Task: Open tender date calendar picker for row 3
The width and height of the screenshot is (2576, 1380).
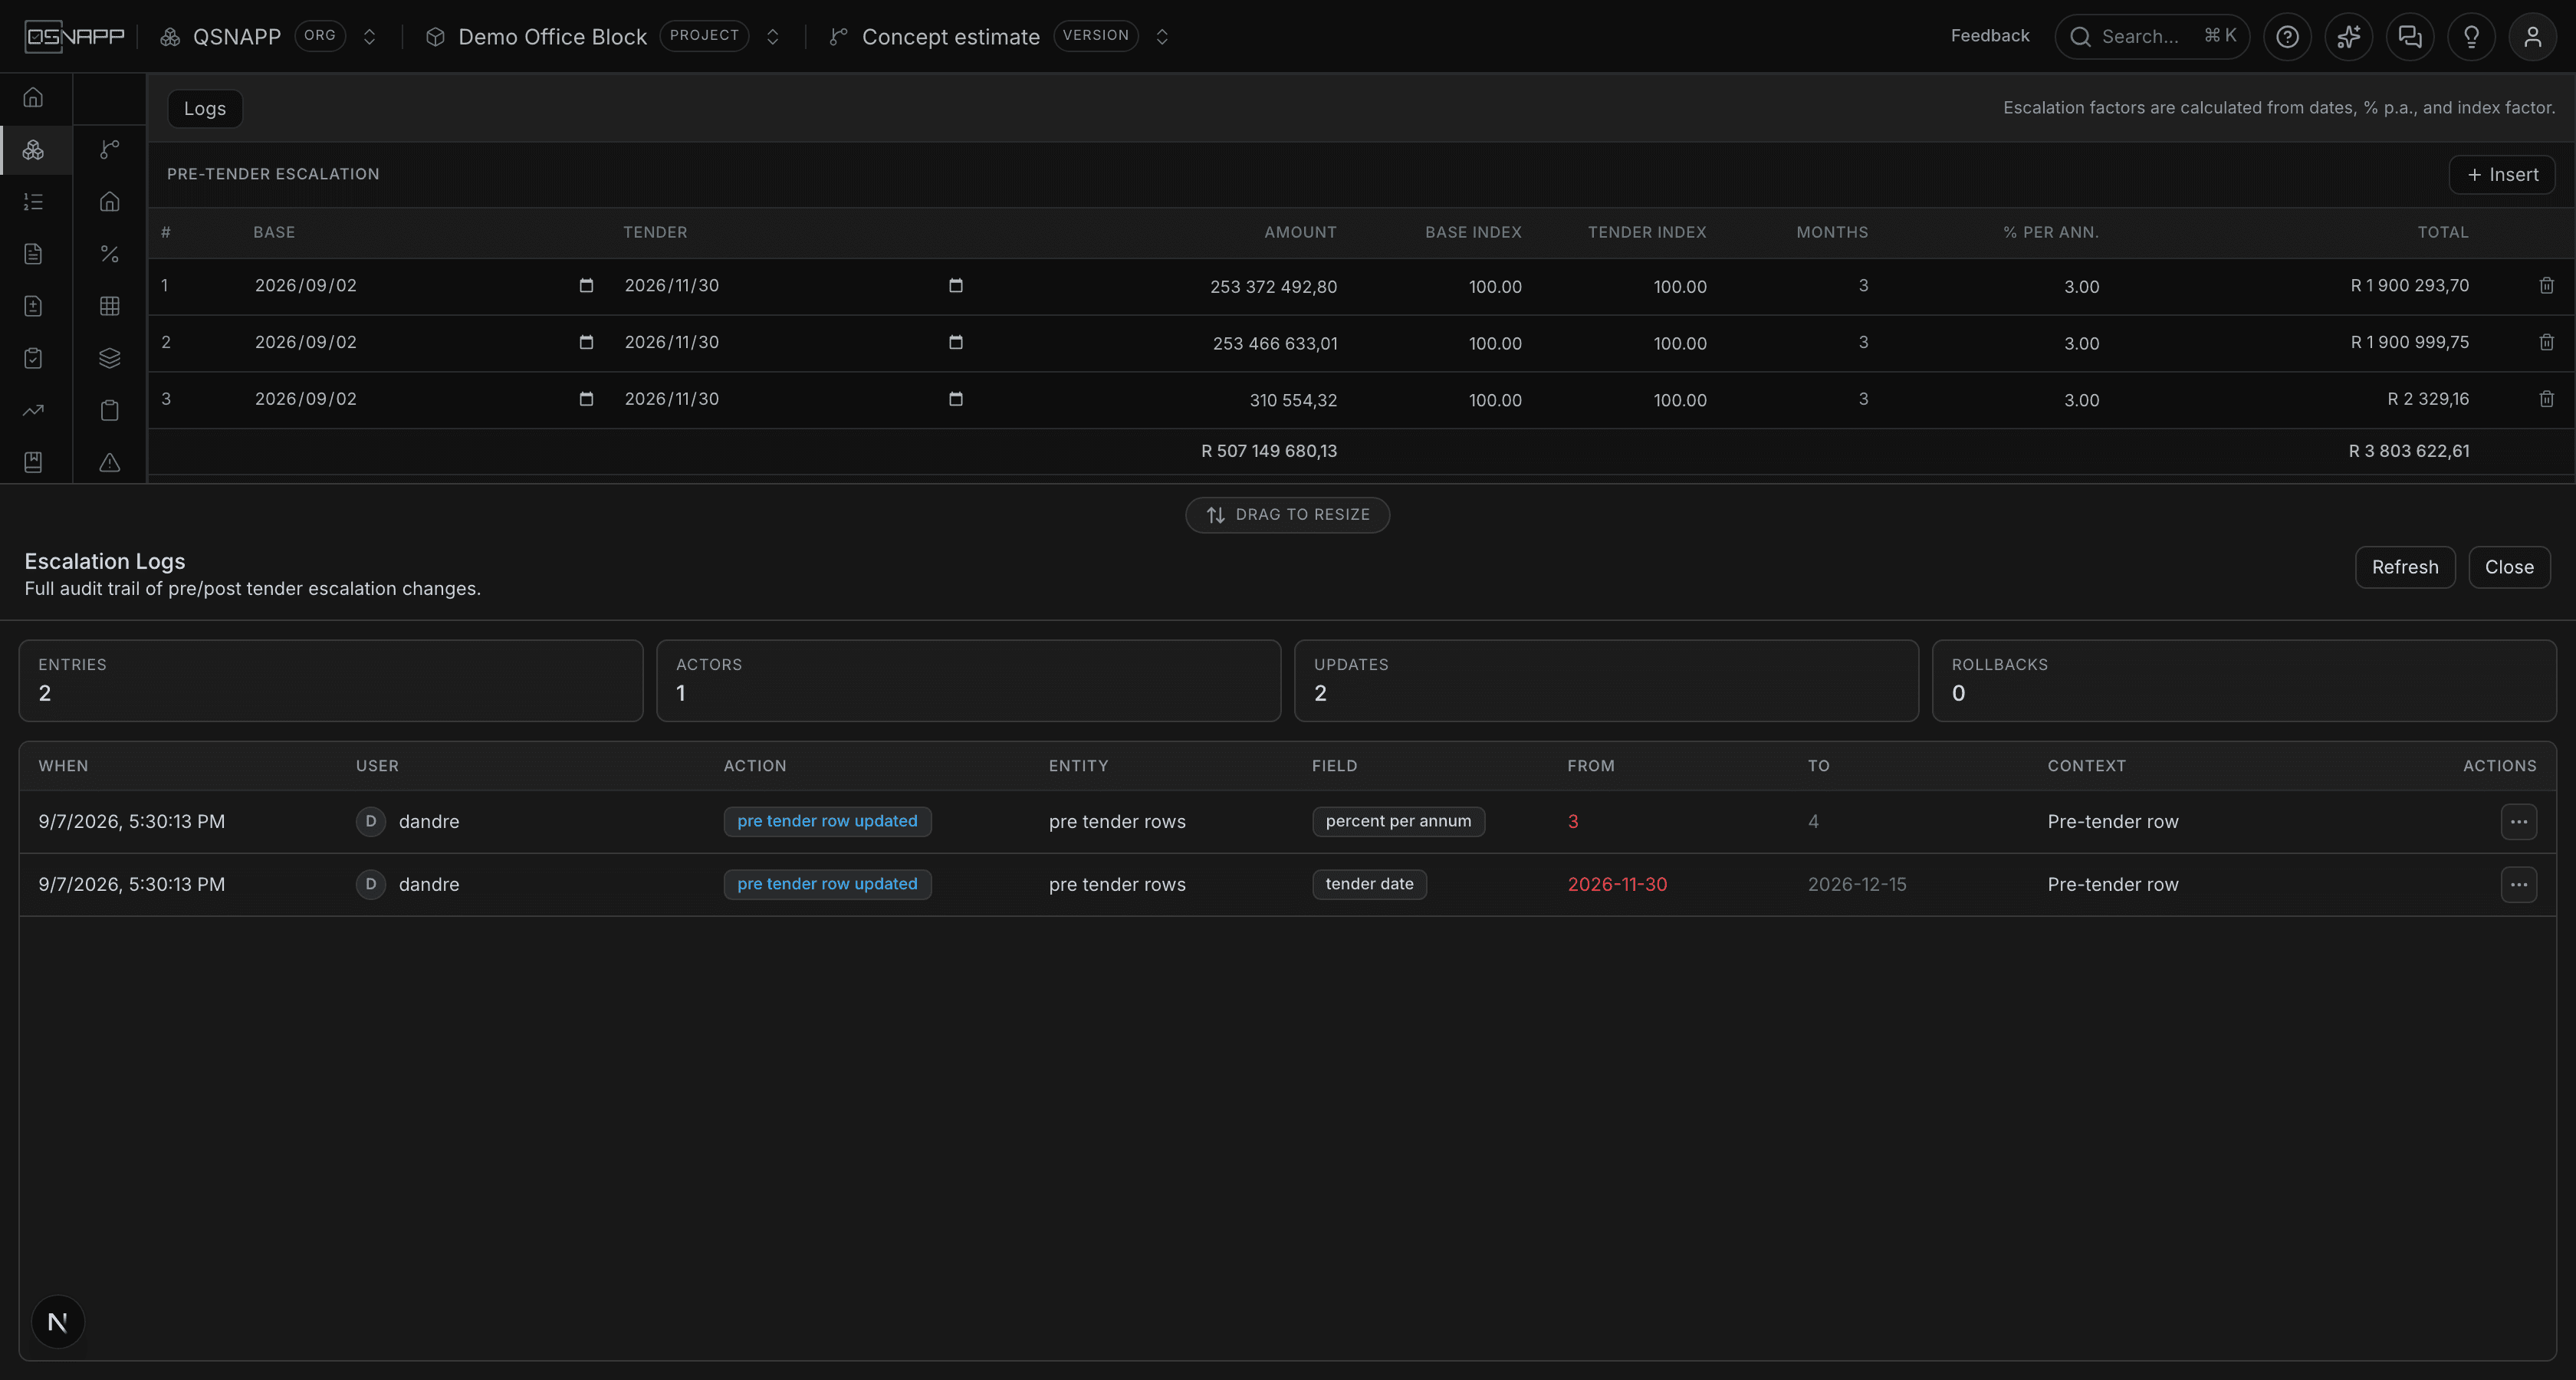Action: point(956,399)
